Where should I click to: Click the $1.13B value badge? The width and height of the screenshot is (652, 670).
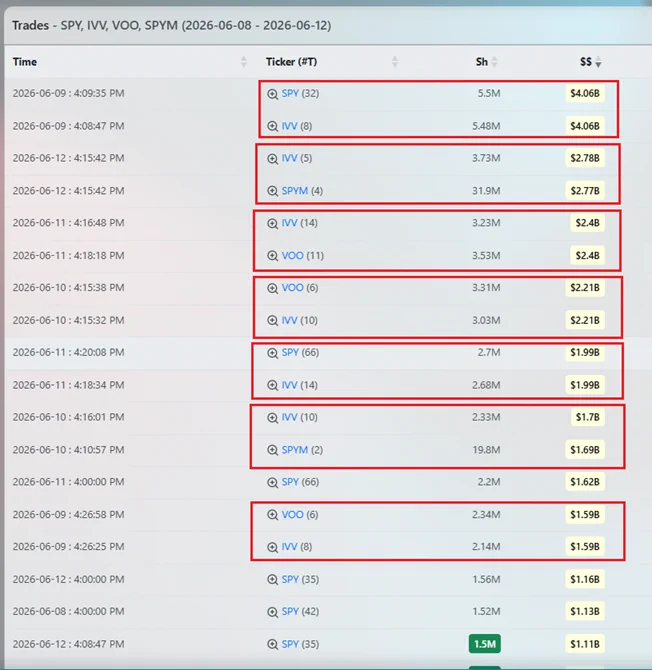585,611
